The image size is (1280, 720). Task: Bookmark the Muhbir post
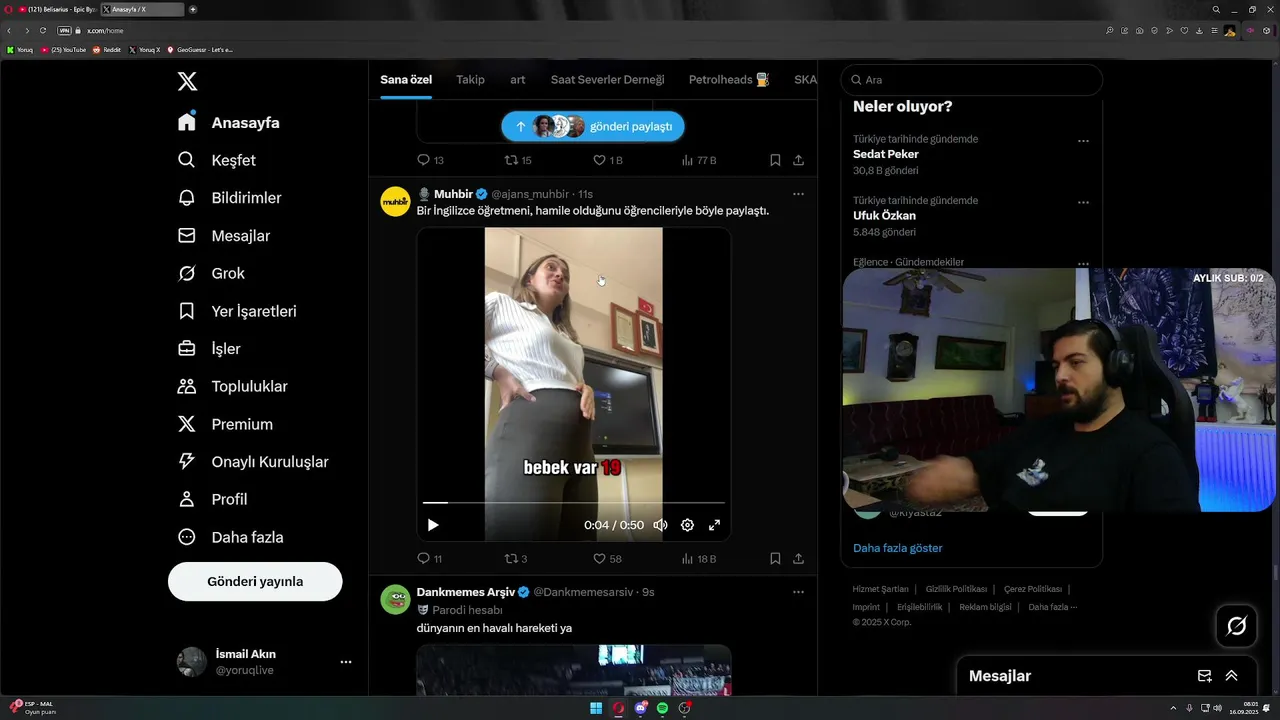(x=775, y=559)
